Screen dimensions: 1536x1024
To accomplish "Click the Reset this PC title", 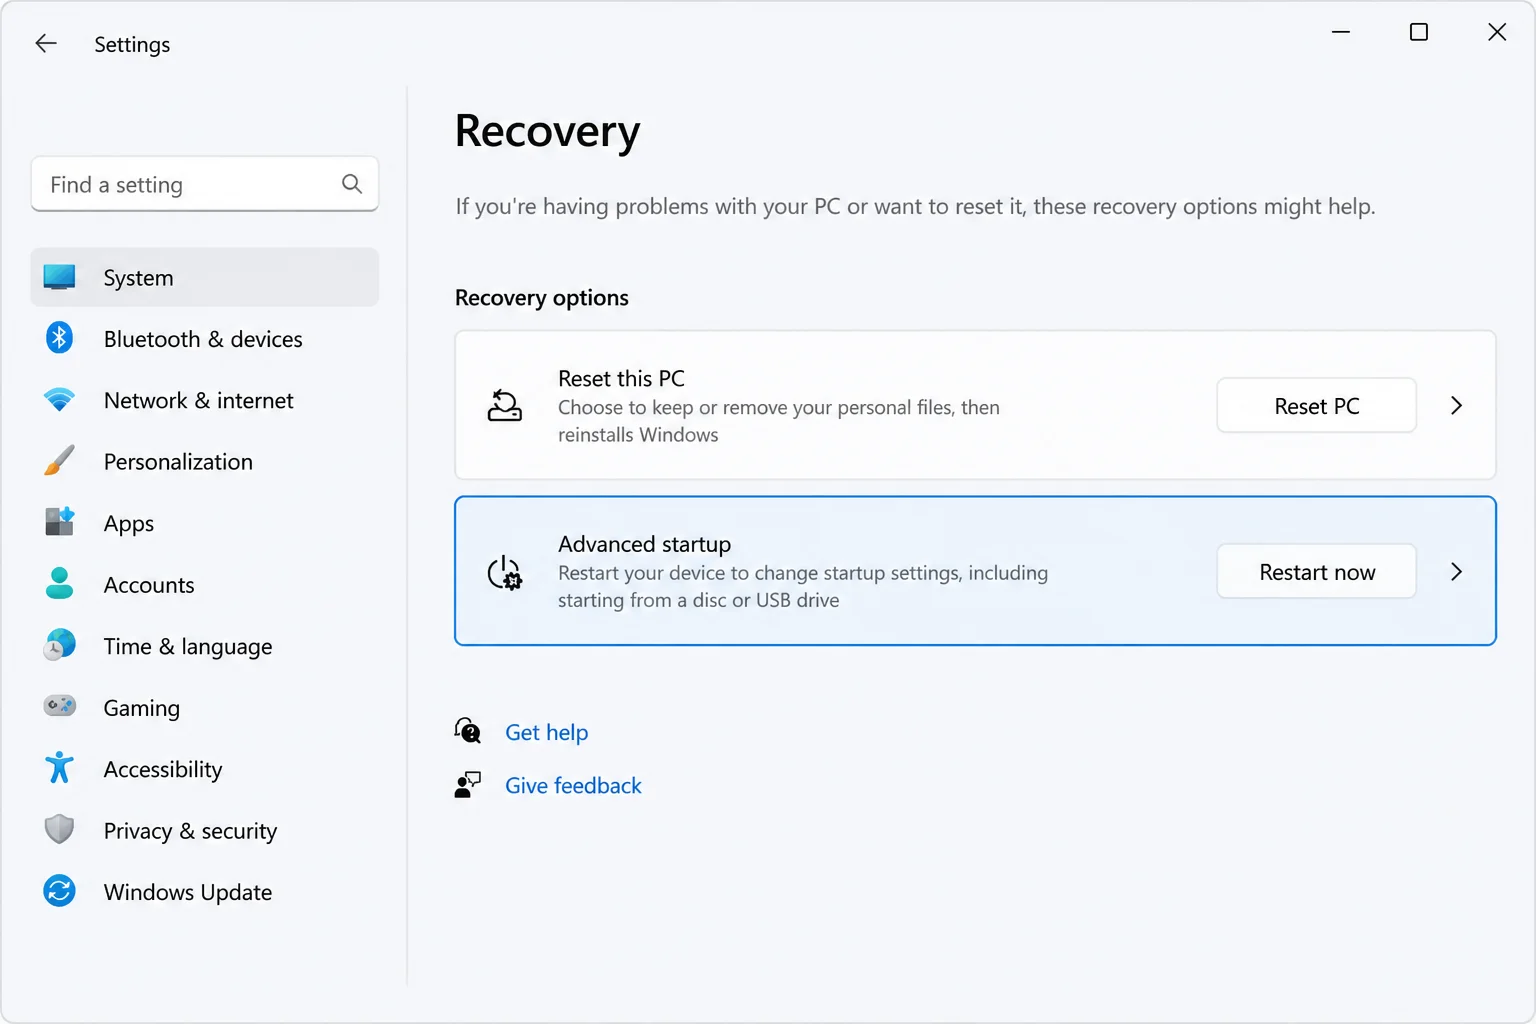I will [621, 378].
